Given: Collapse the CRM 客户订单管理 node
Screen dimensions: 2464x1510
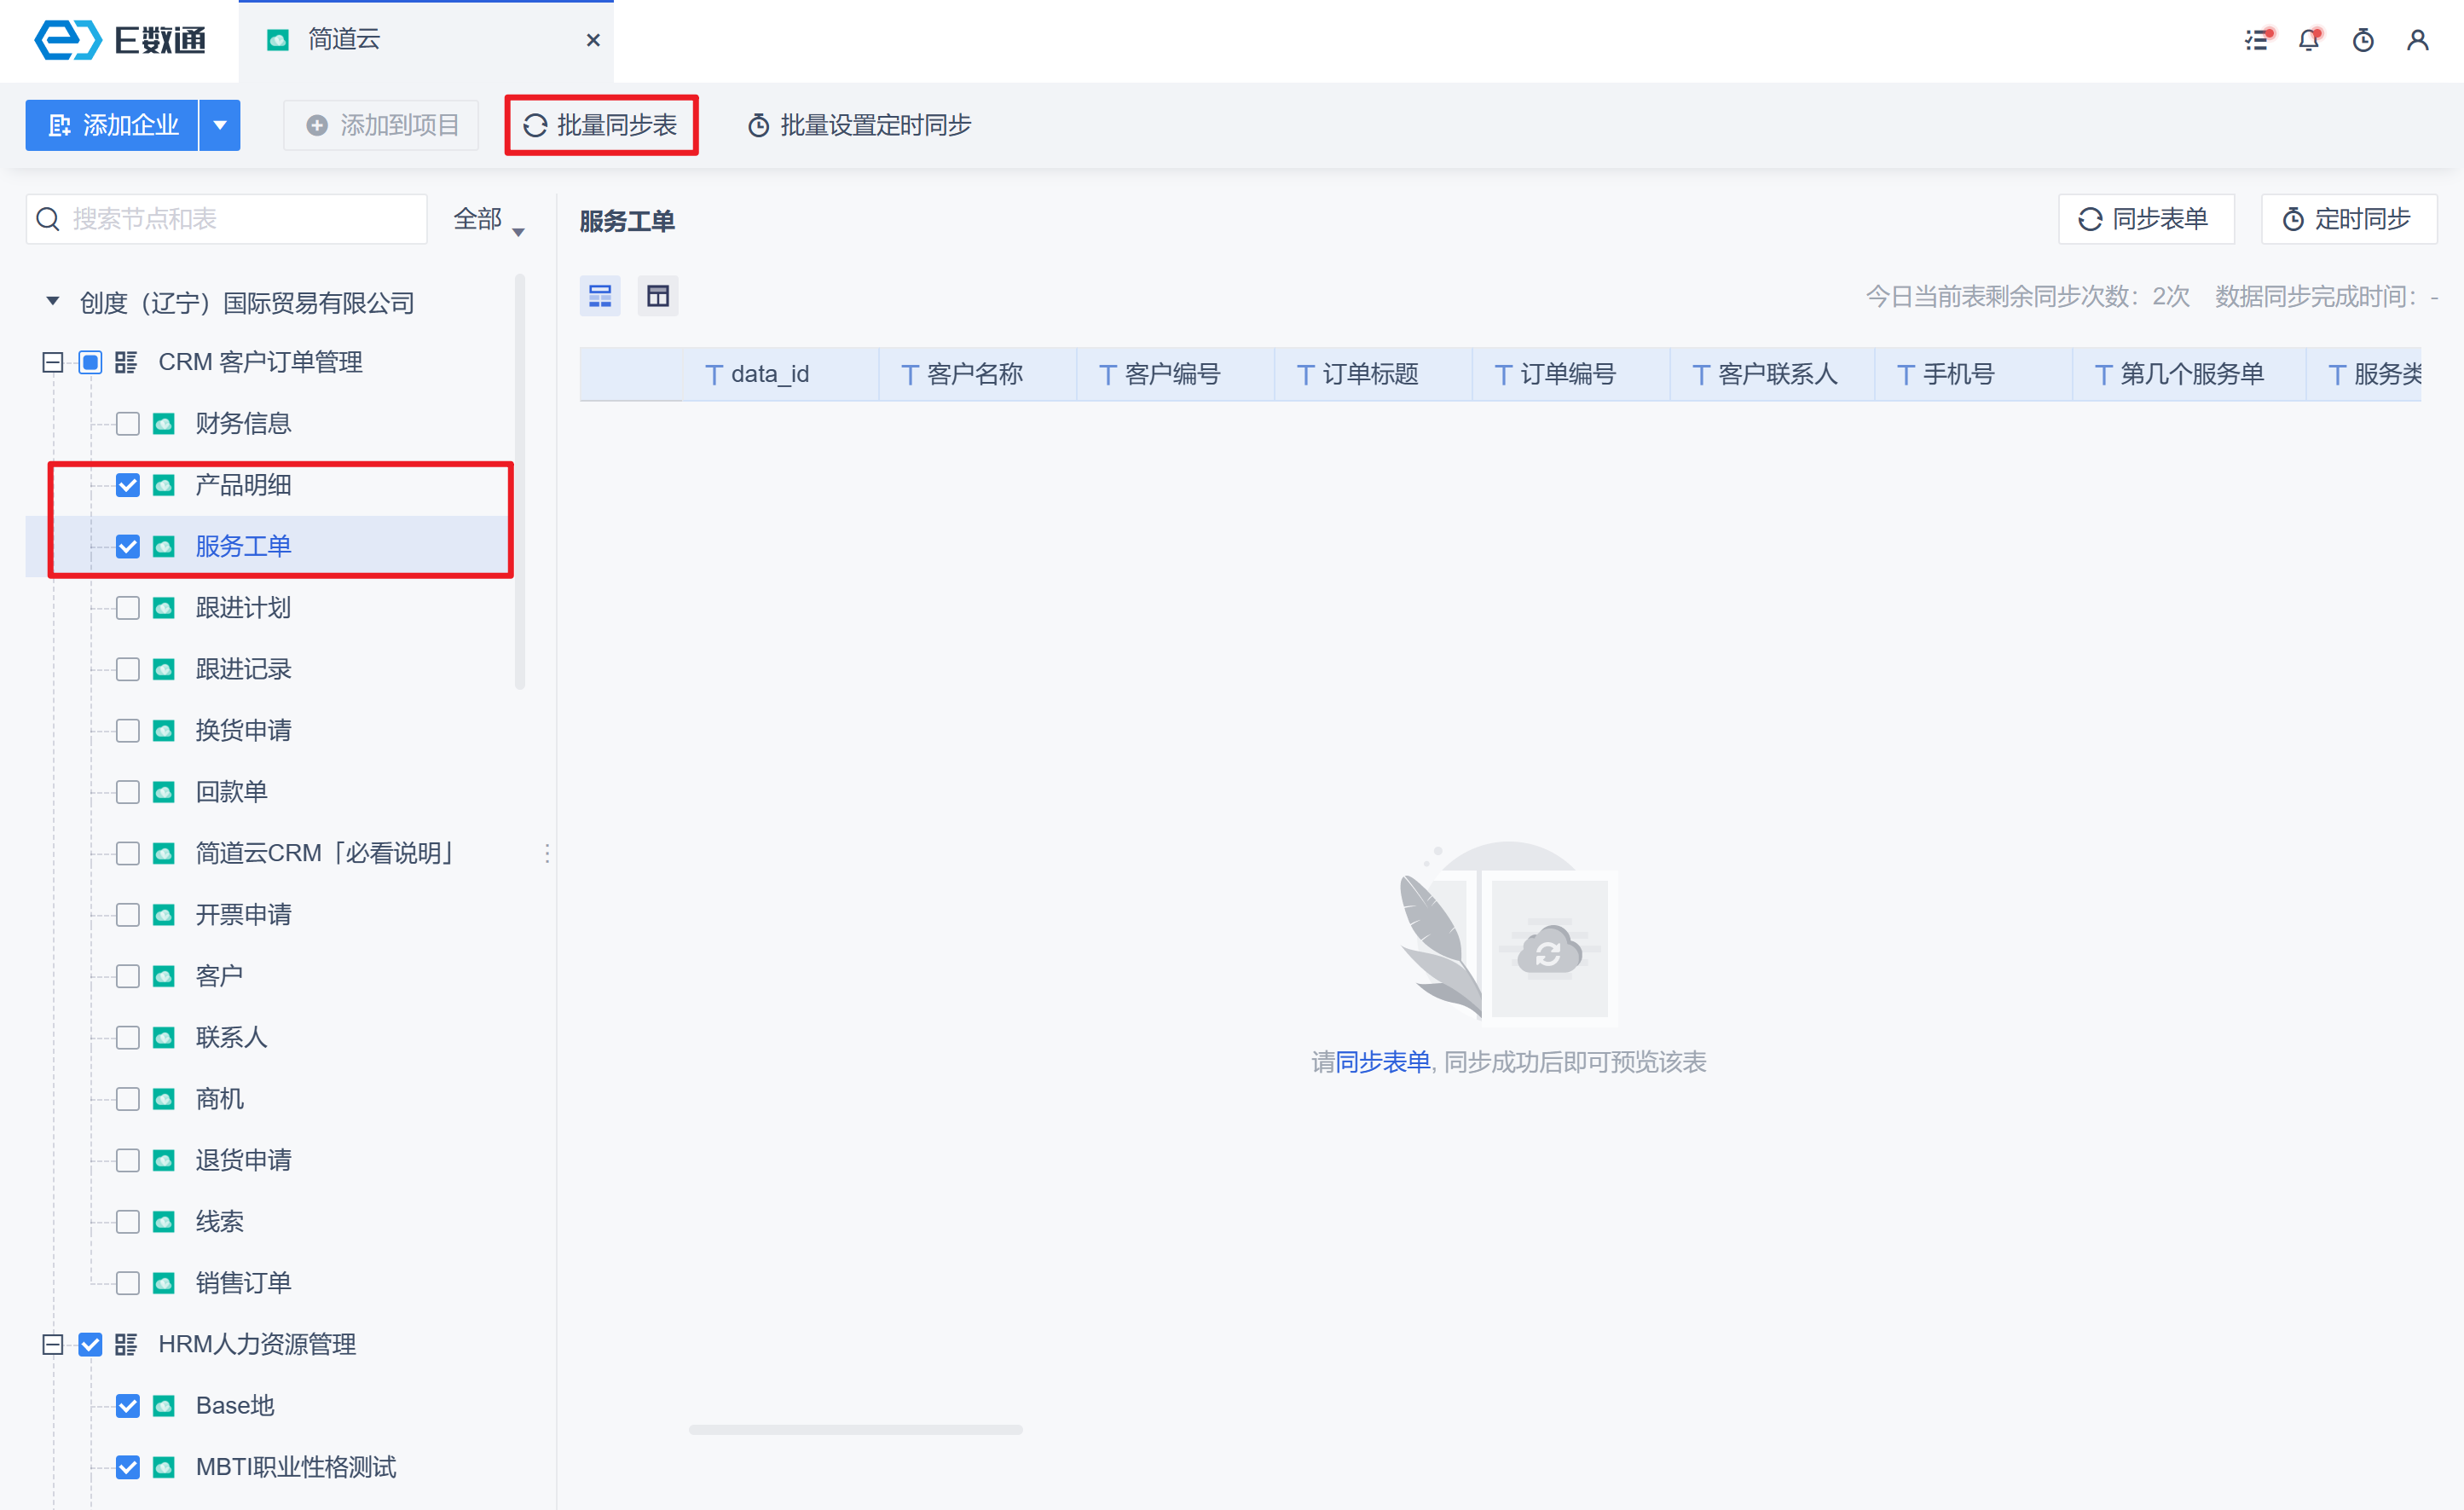Looking at the screenshot, I should (x=53, y=362).
